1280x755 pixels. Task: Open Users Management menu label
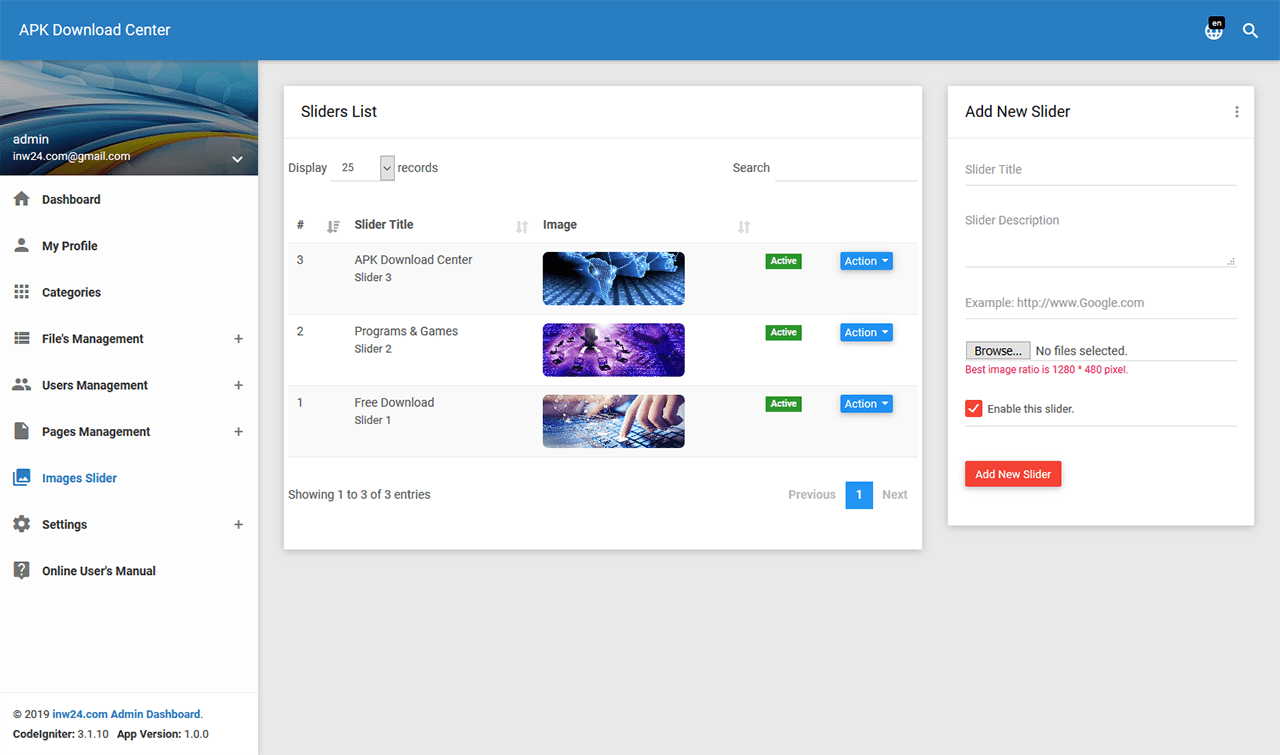pyautogui.click(x=95, y=385)
